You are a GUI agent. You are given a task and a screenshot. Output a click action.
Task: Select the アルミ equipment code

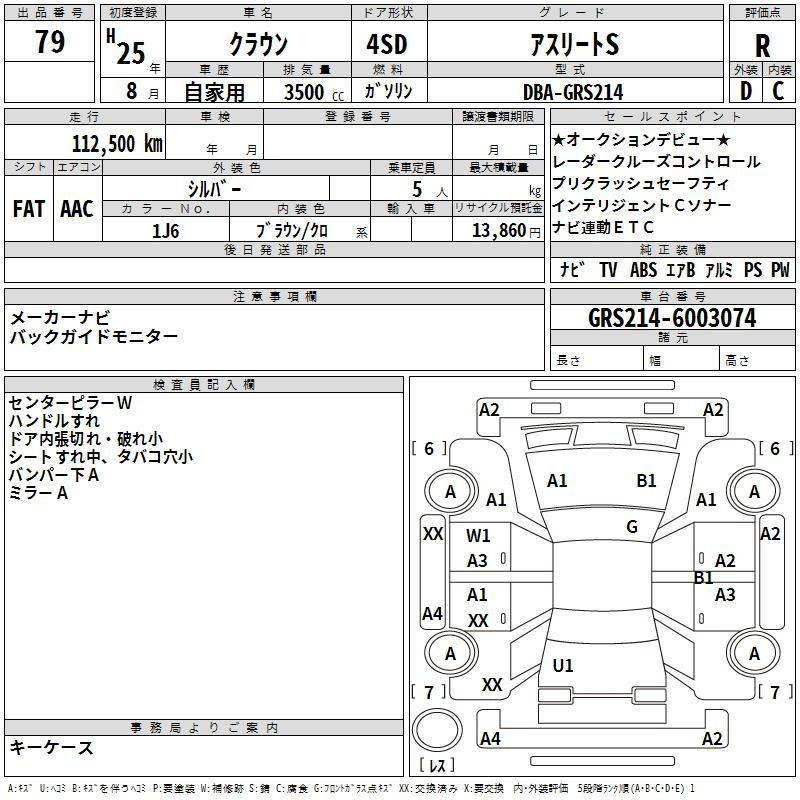tap(719, 270)
